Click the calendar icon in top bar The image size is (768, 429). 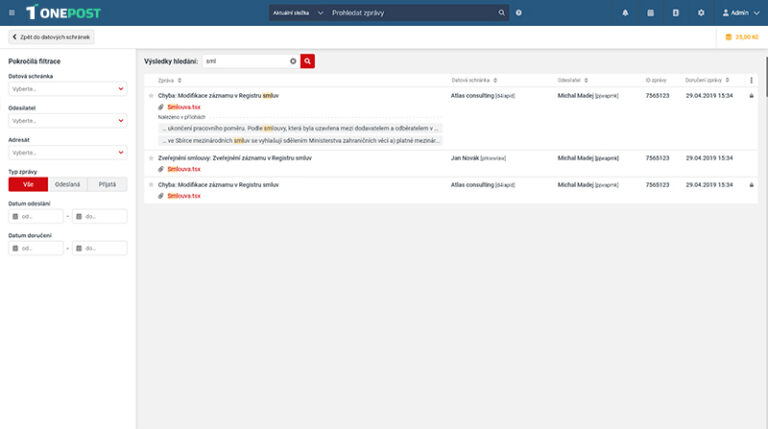tap(650, 13)
